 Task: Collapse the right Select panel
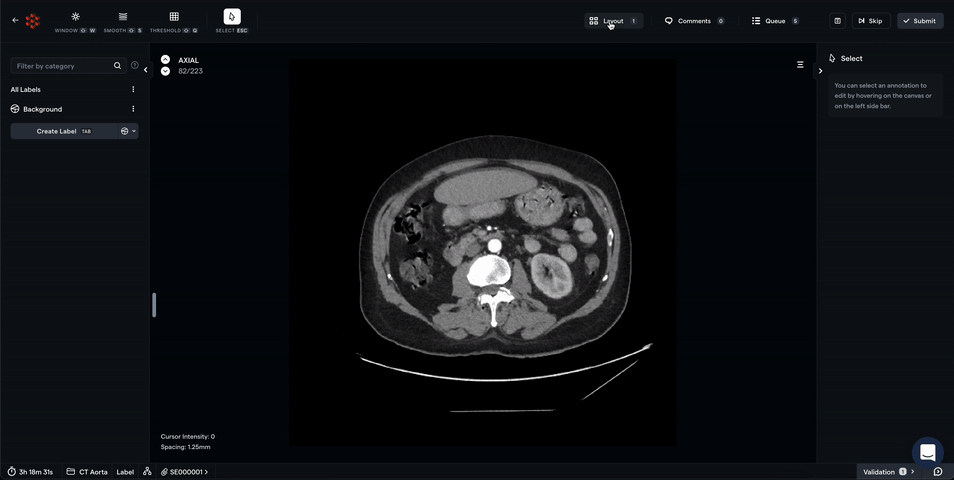(x=820, y=71)
